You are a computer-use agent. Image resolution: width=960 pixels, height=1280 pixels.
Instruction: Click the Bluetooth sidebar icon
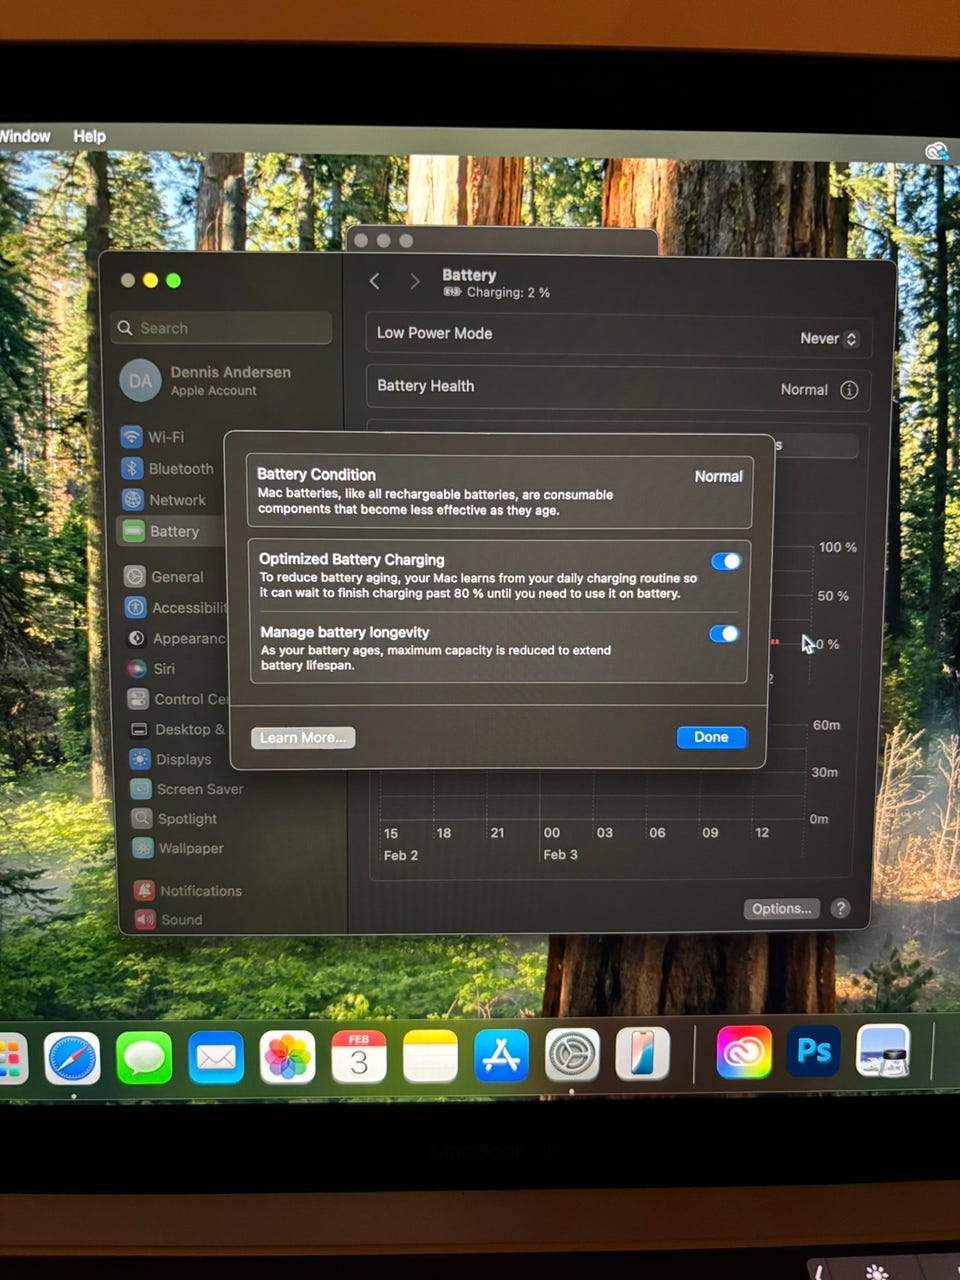pyautogui.click(x=132, y=468)
